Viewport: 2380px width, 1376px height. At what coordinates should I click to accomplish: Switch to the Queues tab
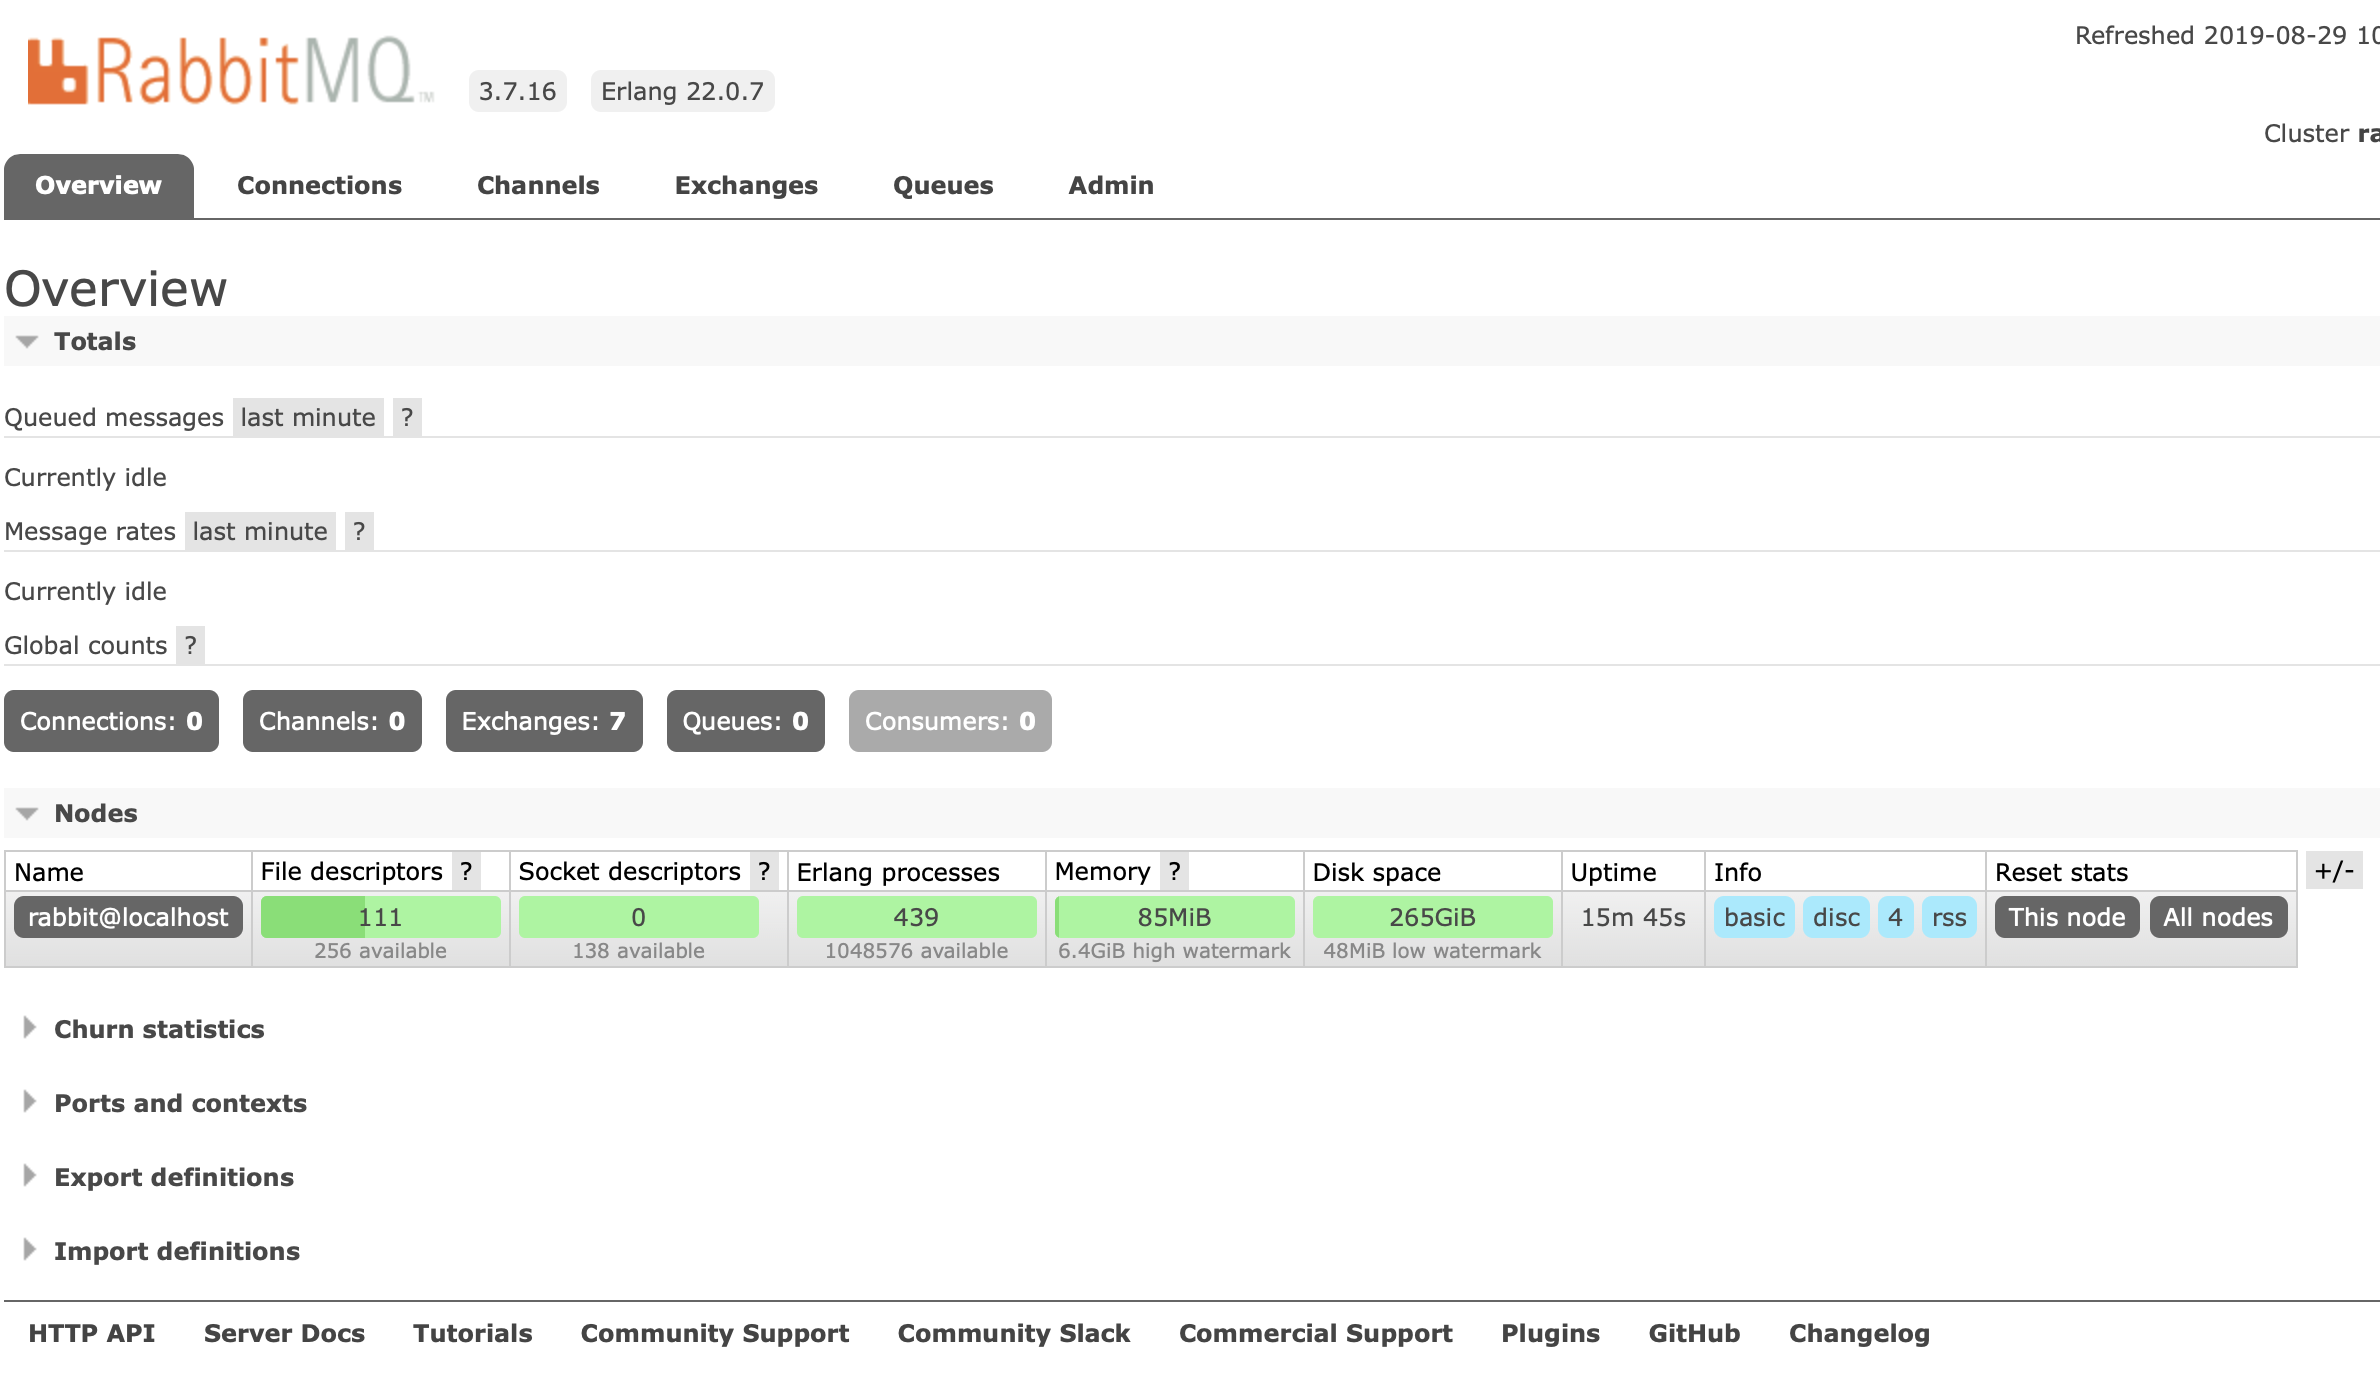pyautogui.click(x=943, y=185)
